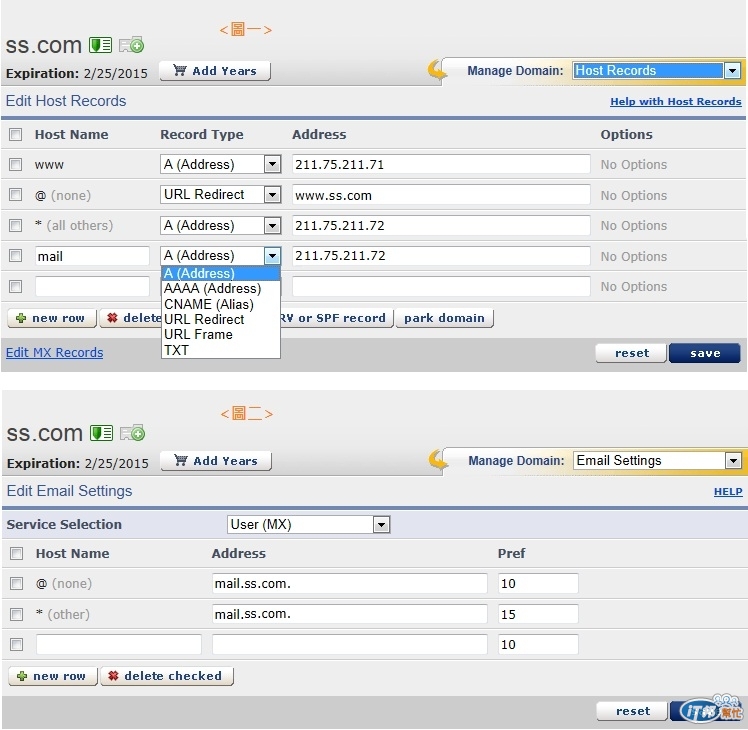Click the empty host name field in Host Records
Screen dimensions: 748x730
click(92, 286)
